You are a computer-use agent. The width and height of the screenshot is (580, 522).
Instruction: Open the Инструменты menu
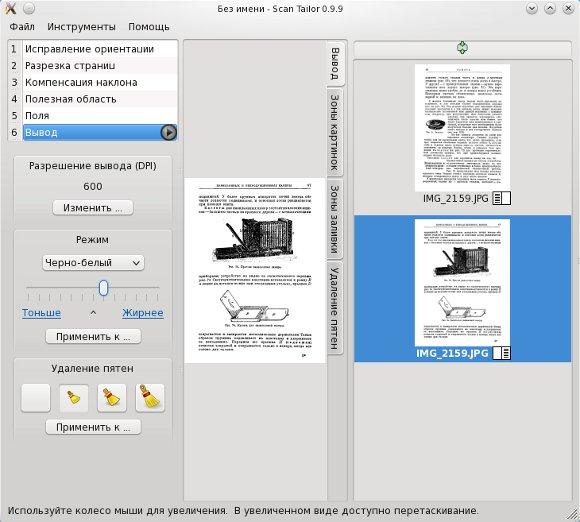tap(81, 27)
